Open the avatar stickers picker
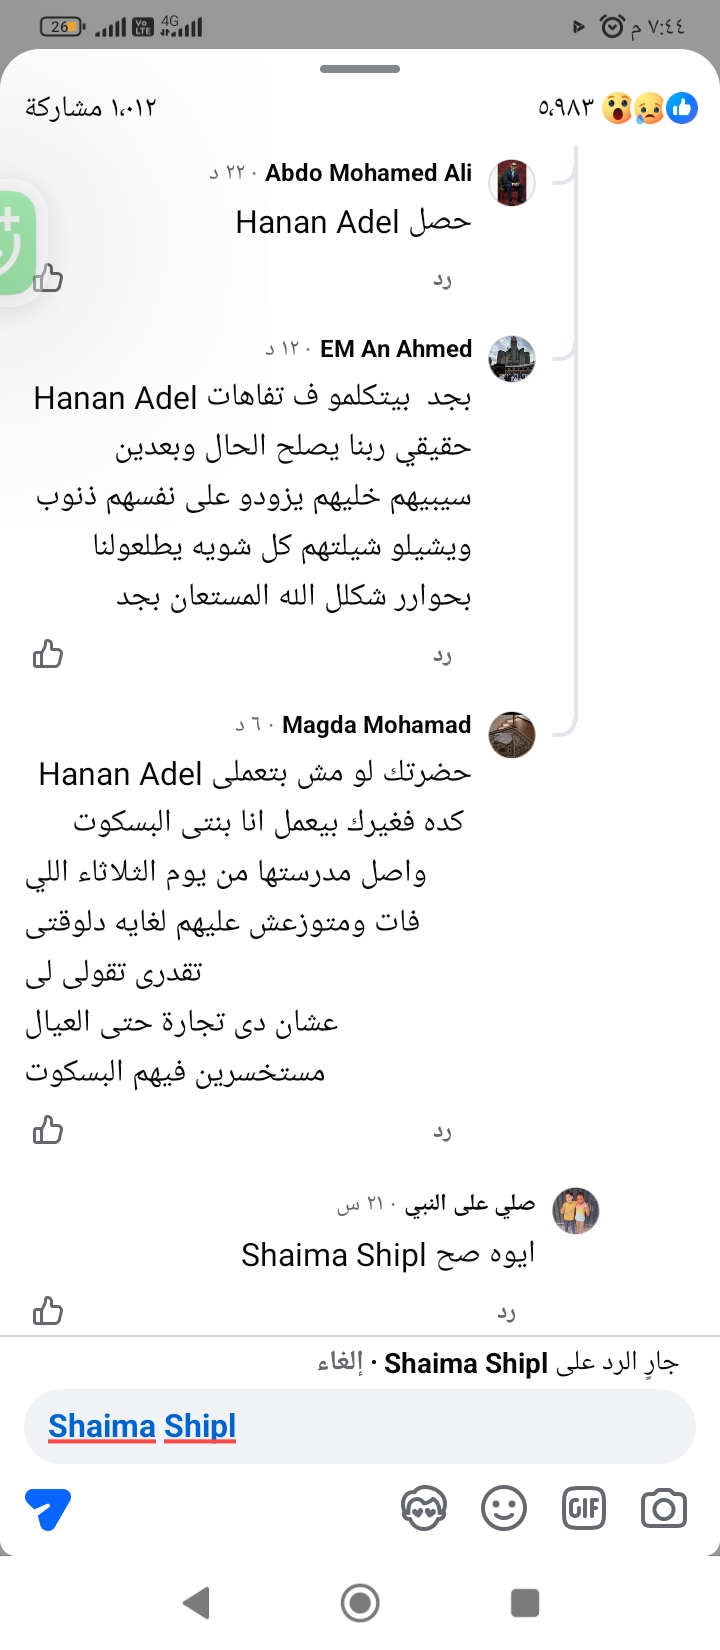This screenshot has height=1650, width=720. point(423,1508)
